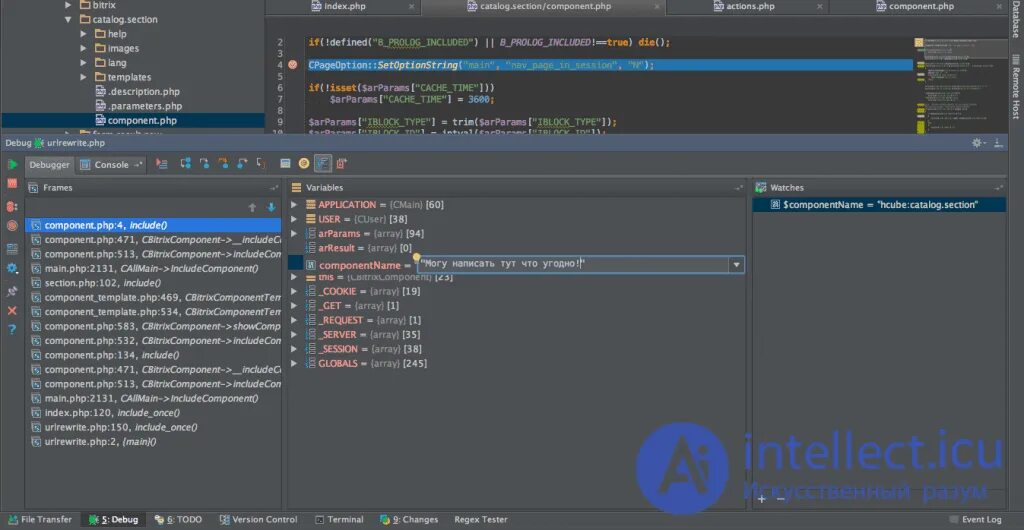Expand the images folder
This screenshot has width=1024, height=530.
(84, 48)
